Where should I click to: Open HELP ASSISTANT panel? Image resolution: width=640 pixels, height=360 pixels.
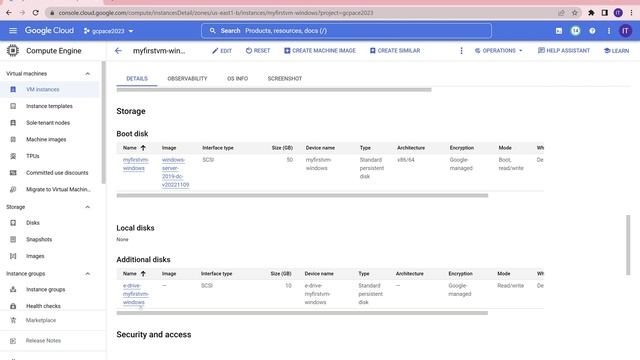(x=564, y=51)
